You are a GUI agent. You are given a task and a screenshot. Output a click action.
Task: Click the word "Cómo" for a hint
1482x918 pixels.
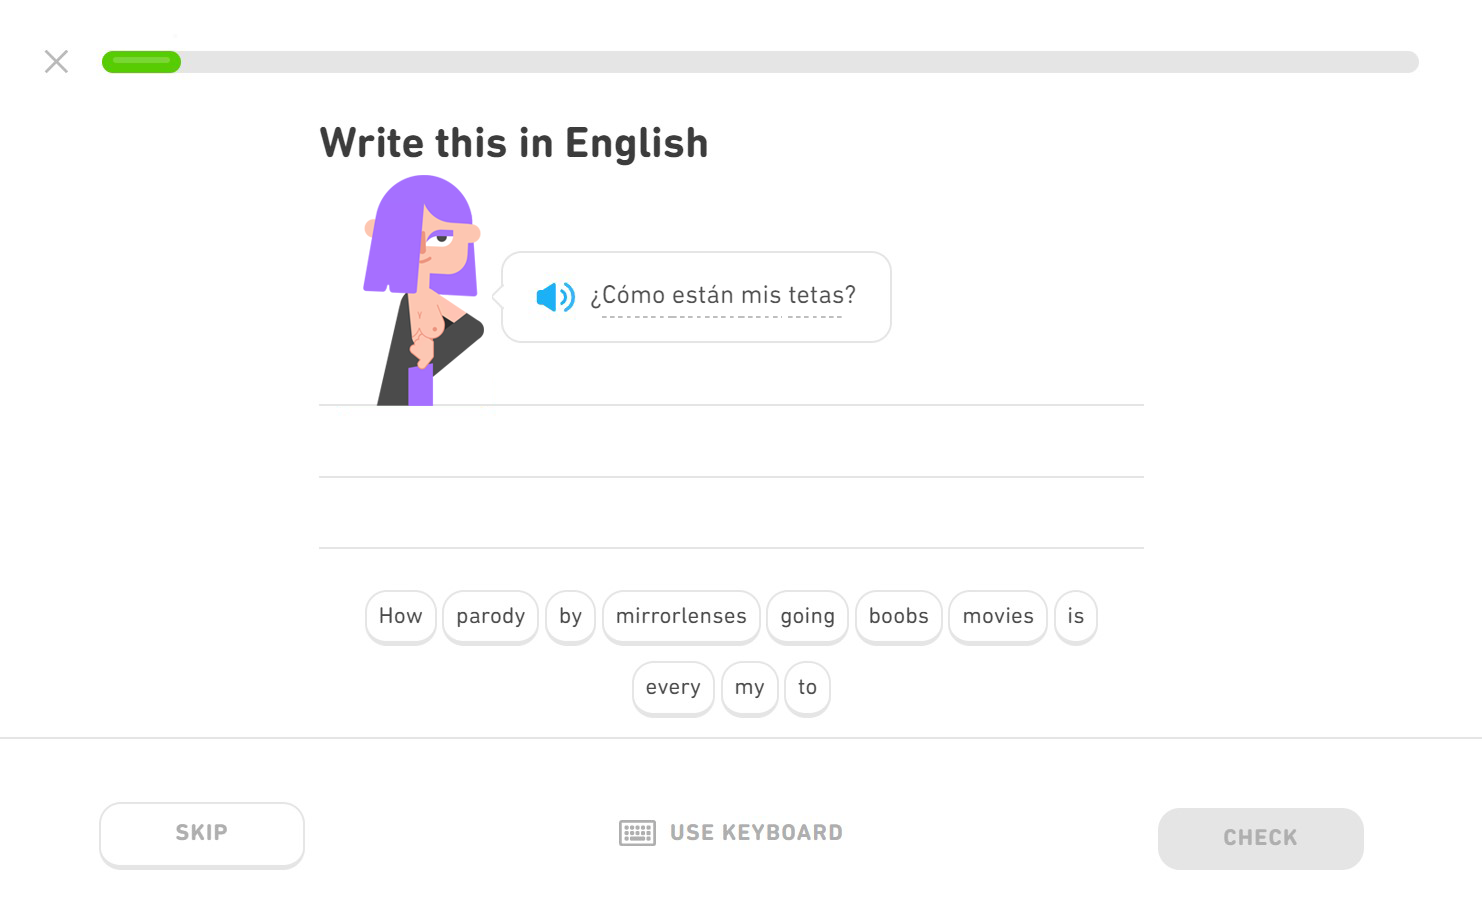pos(633,296)
